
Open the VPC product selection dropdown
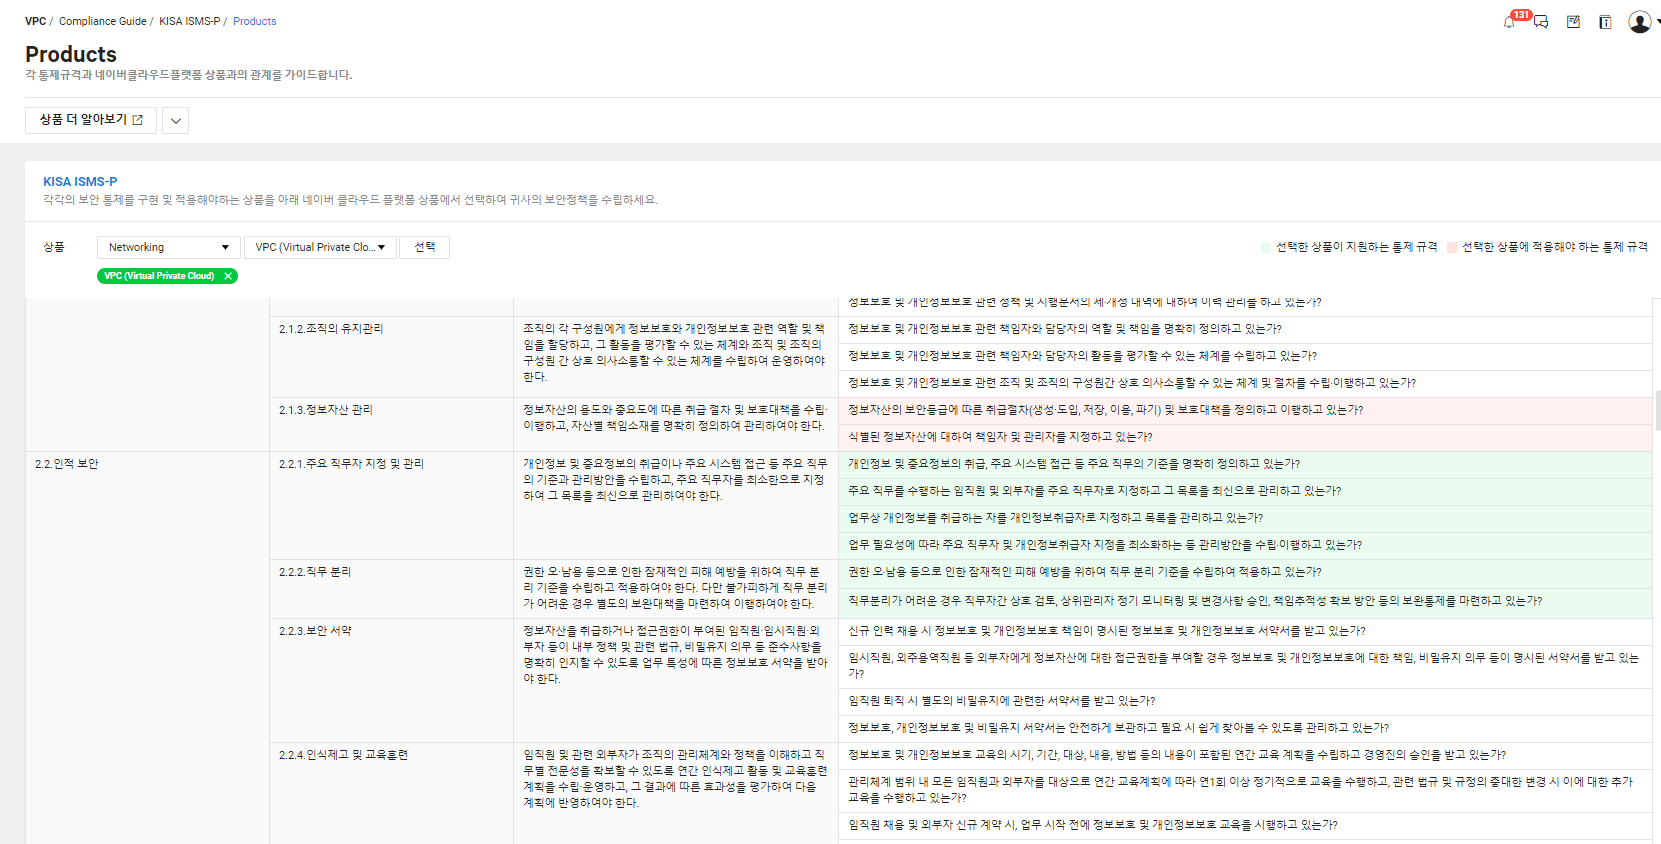pos(320,247)
